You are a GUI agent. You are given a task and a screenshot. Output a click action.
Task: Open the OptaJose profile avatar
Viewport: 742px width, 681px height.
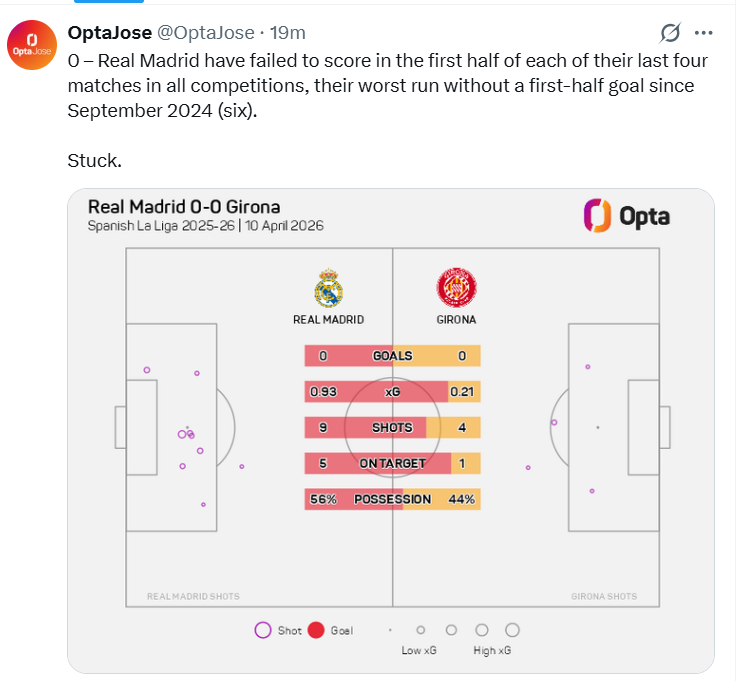pyautogui.click(x=33, y=45)
